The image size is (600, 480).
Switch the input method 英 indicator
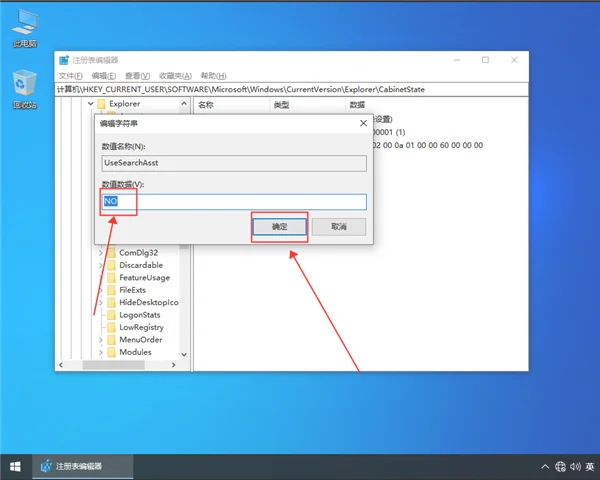click(x=590, y=467)
